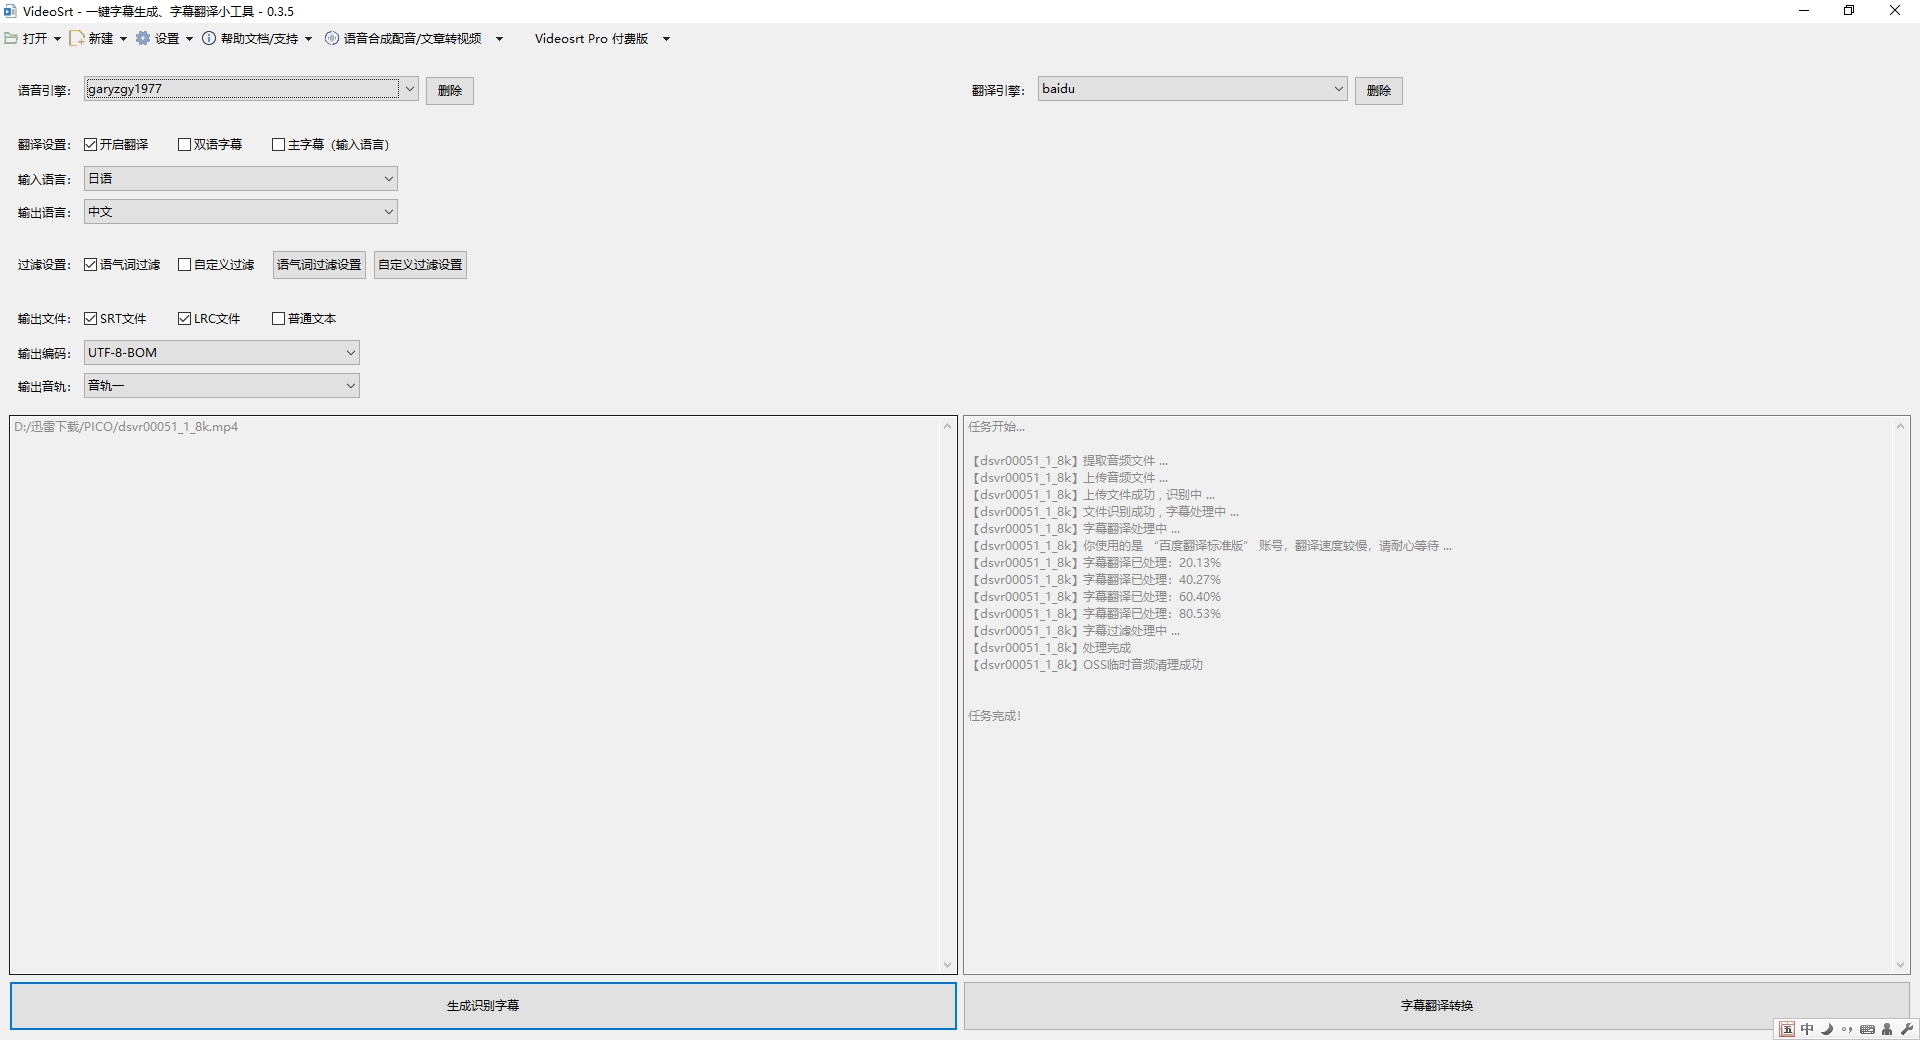
Task: Click the voice icon for 语音合成配音/文章转视频
Action: [x=332, y=38]
